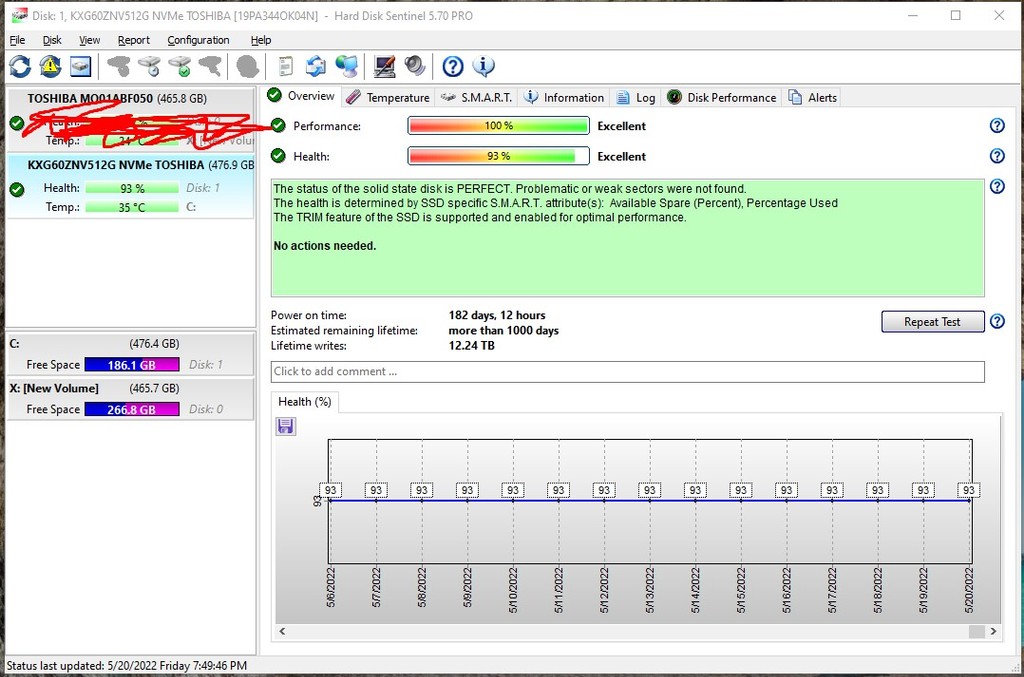This screenshot has height=677, width=1024.
Task: Click the help icon next to Repeat Test
Action: tap(997, 321)
